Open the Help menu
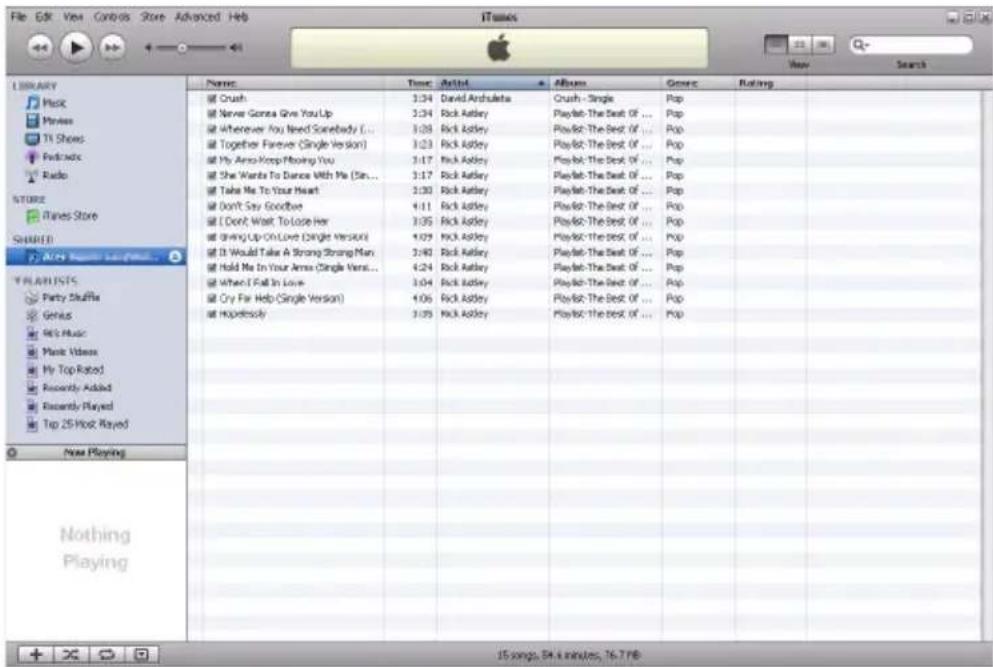Viewport: 993px width, 667px height. point(238,16)
